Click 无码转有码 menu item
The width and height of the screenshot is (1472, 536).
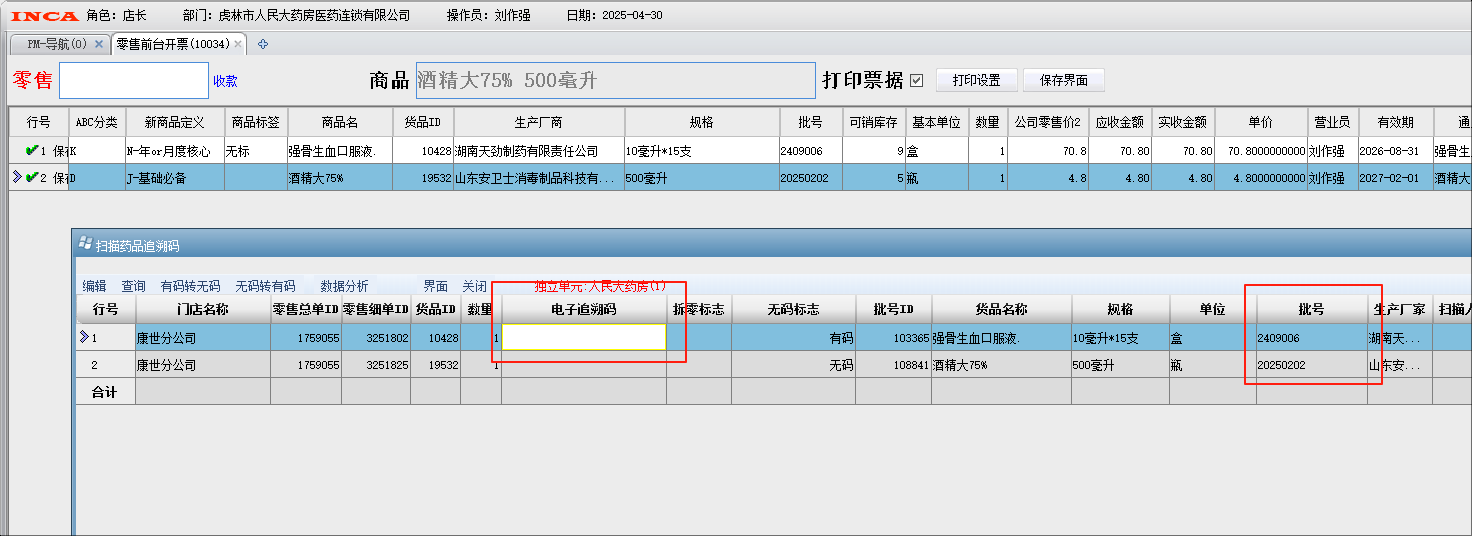265,286
